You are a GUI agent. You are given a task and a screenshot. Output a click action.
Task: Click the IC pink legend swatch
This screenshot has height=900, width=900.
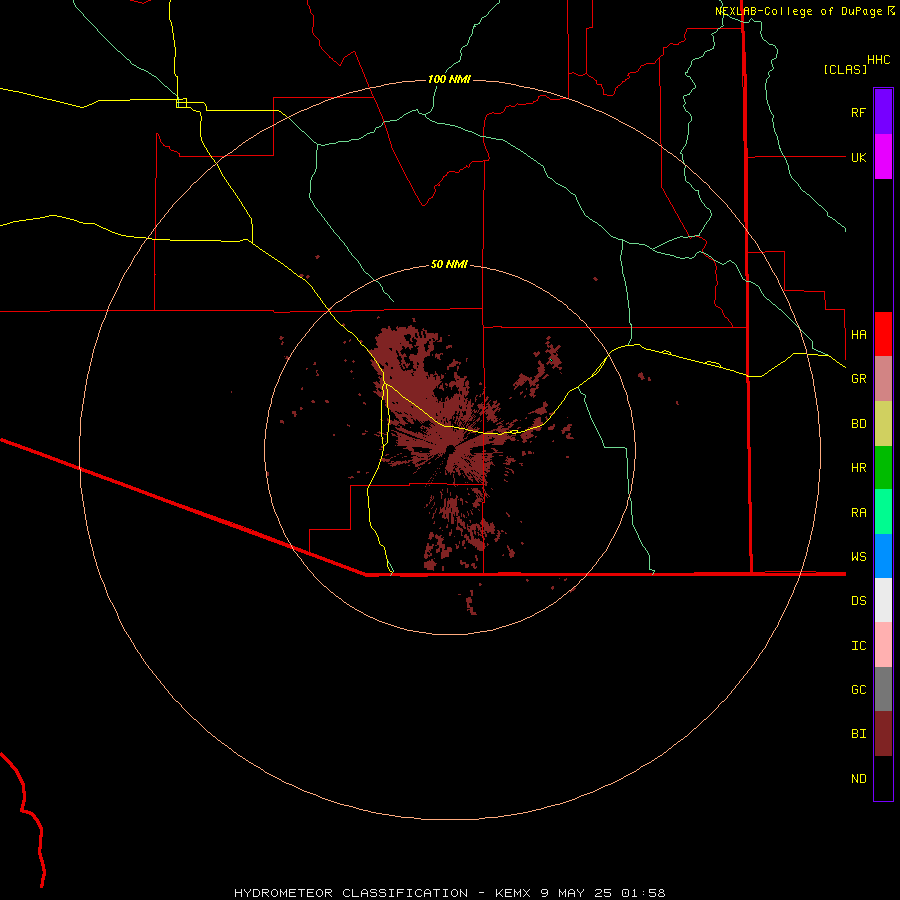[883, 645]
